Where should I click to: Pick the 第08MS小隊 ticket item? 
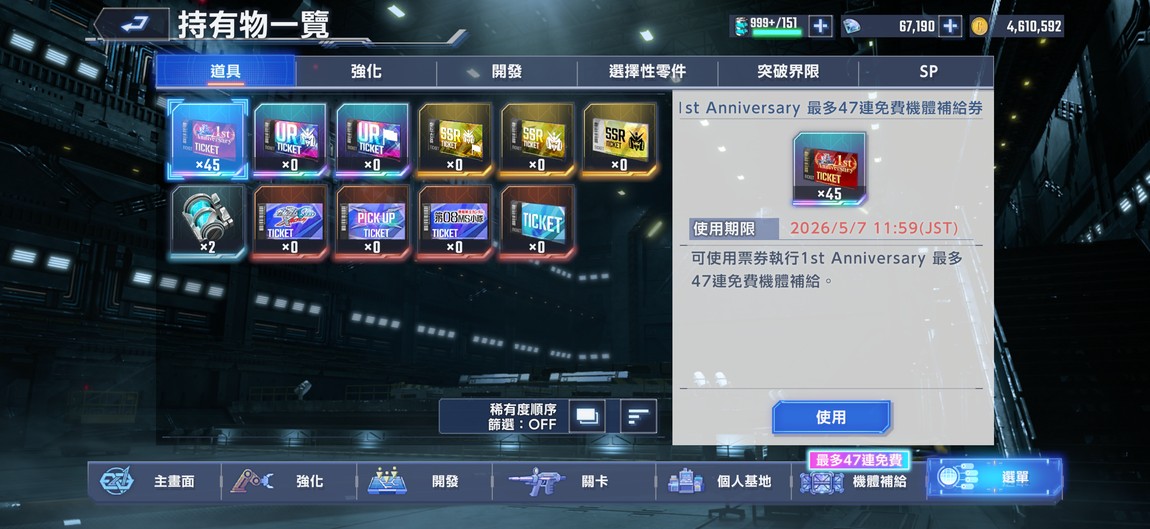point(455,222)
